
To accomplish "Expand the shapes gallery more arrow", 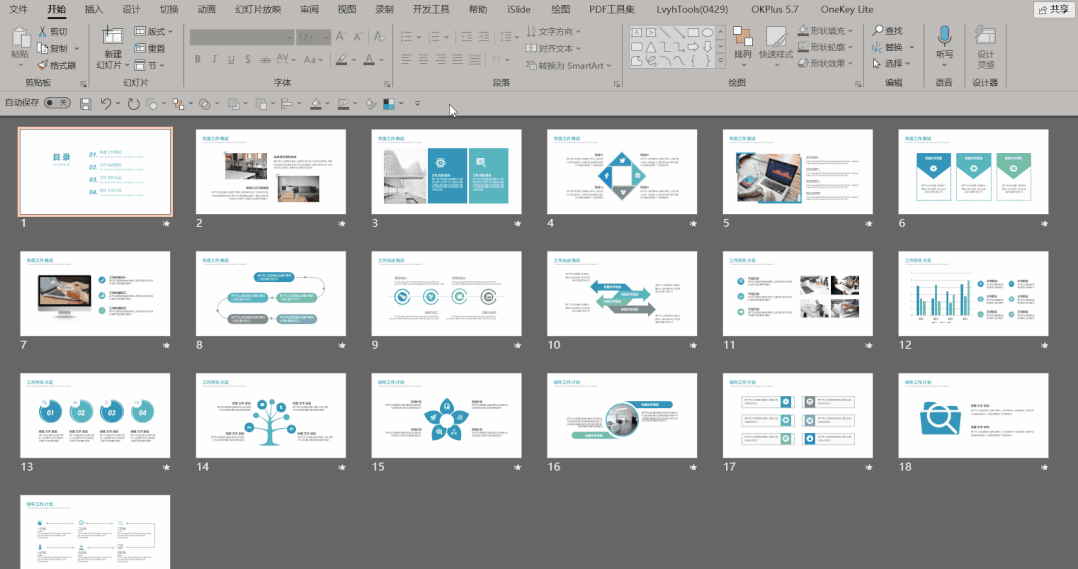I will click(720, 61).
